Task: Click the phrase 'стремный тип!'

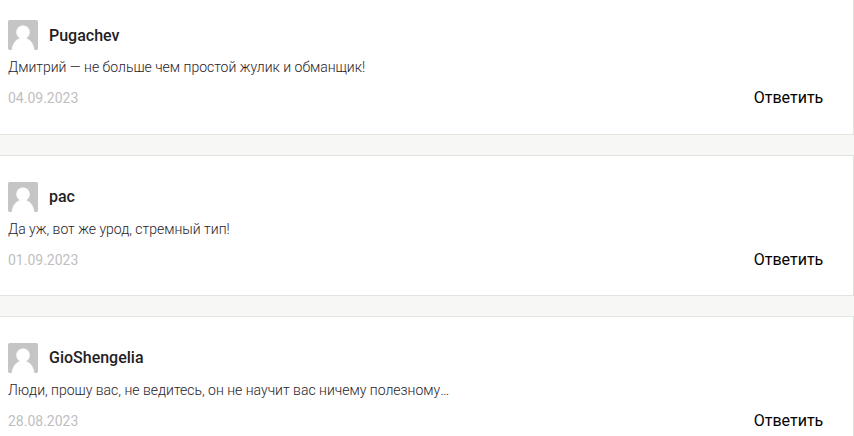Action: tap(182, 229)
